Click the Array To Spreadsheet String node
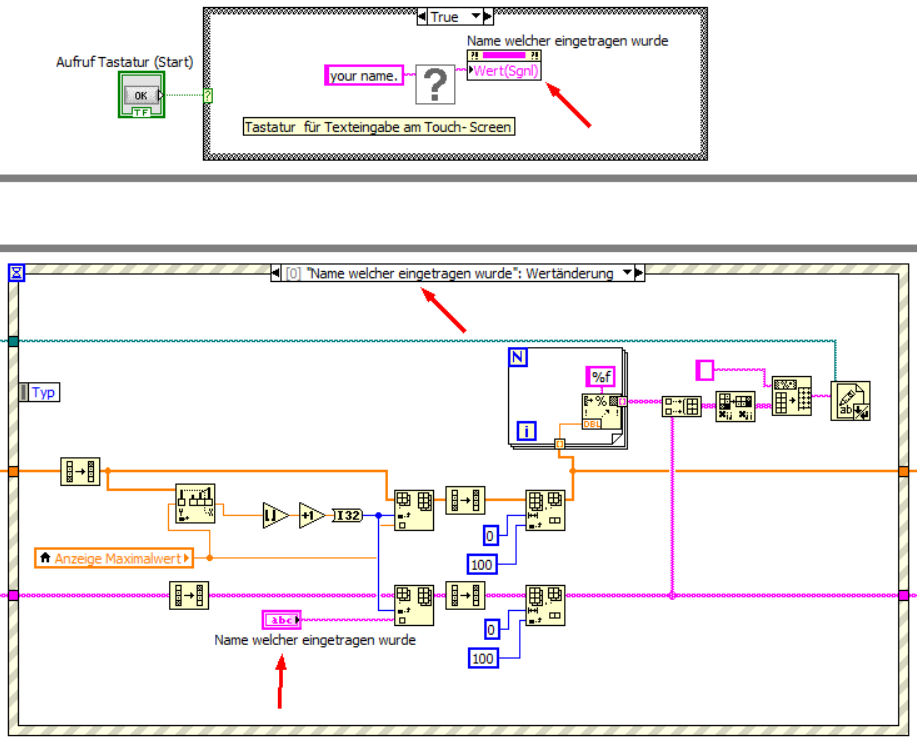The image size is (917, 745). tap(792, 396)
